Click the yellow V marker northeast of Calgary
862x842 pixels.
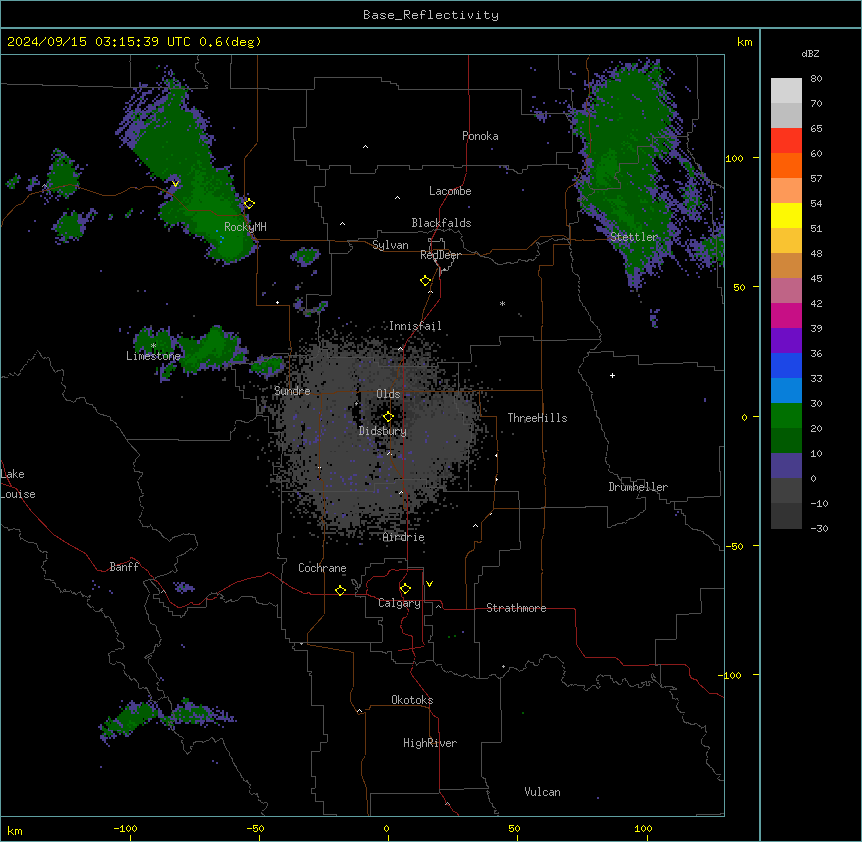(429, 584)
